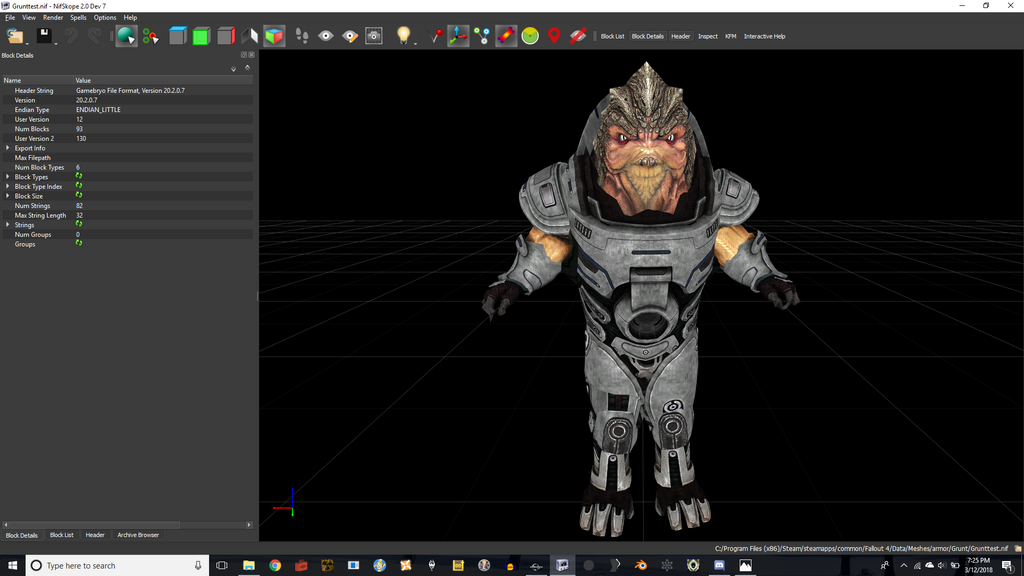The image size is (1024, 576).
Task: Expand the Block Type Index row
Action: click(8, 187)
